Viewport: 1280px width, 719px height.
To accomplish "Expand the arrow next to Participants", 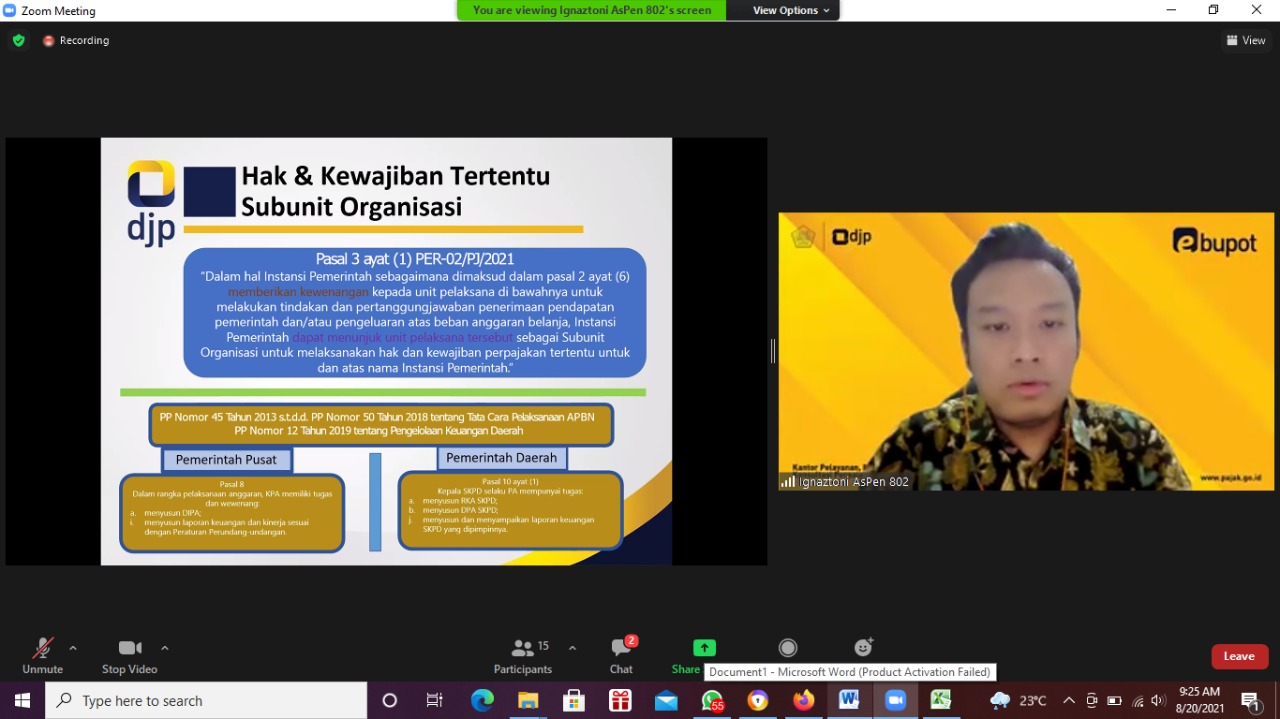I will click(x=572, y=648).
